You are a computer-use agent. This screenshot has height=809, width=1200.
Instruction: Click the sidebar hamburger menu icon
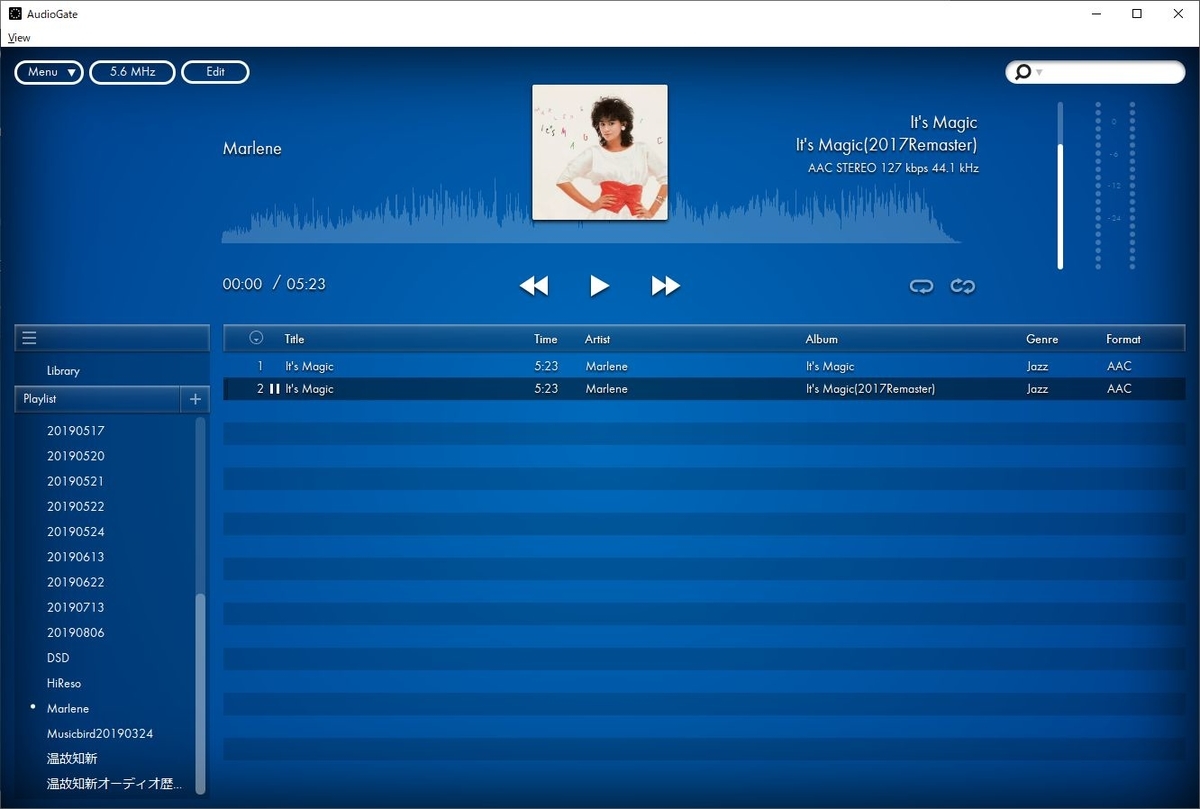(29, 338)
